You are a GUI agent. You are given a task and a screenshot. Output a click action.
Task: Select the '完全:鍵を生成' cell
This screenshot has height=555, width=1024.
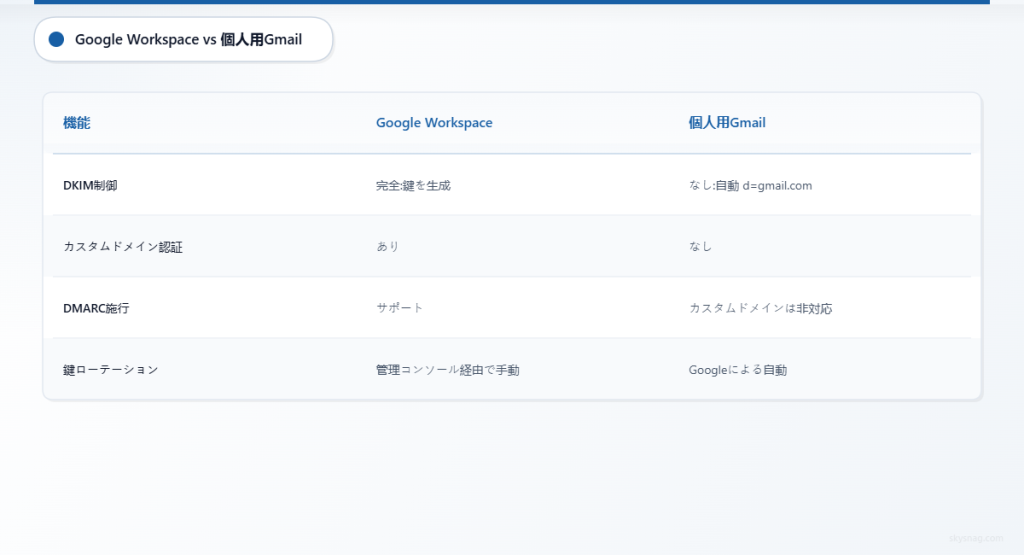tap(413, 185)
